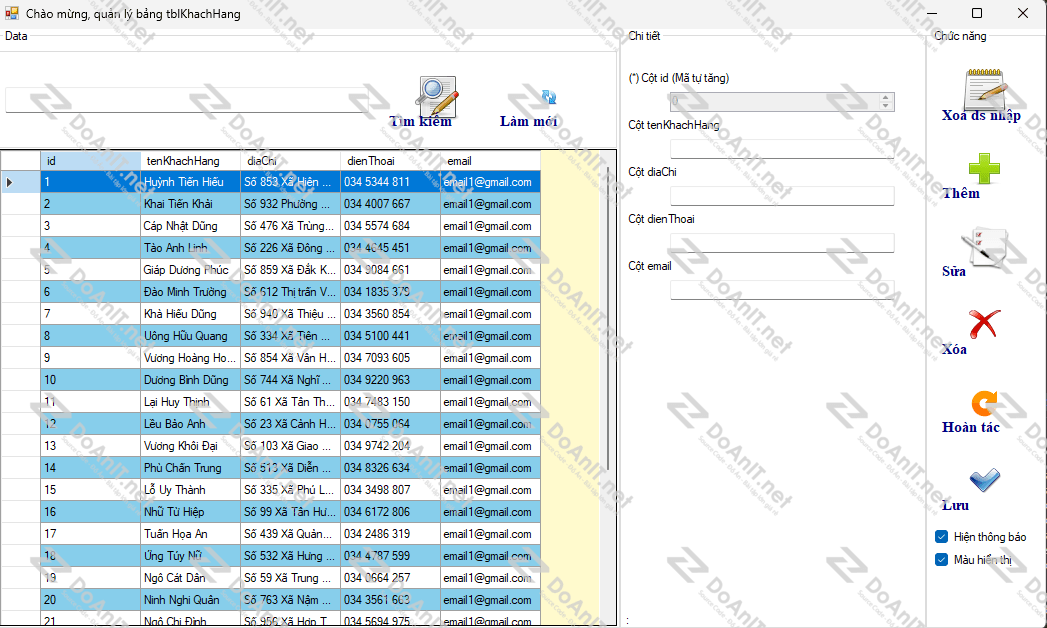Image resolution: width=1047 pixels, height=628 pixels.
Task: Select cell Lỗ Uy Thành
Action: pos(190,490)
